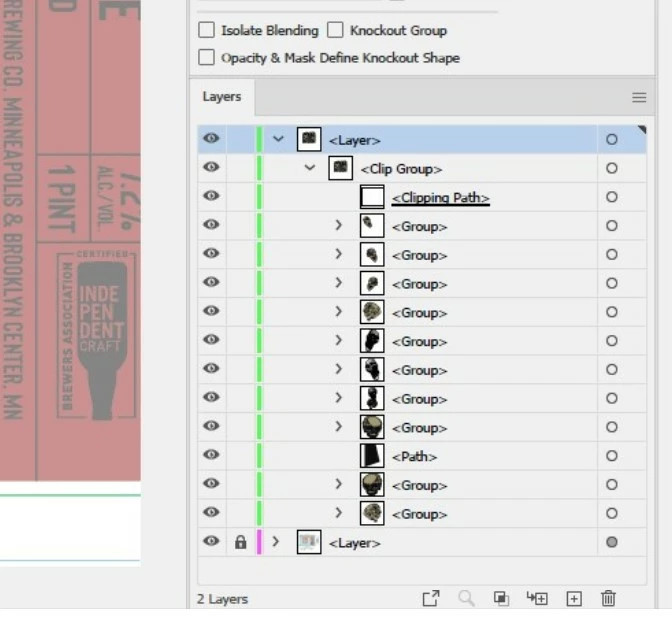The width and height of the screenshot is (672, 618).
Task: Select the Layers panel tab
Action: pos(222,97)
